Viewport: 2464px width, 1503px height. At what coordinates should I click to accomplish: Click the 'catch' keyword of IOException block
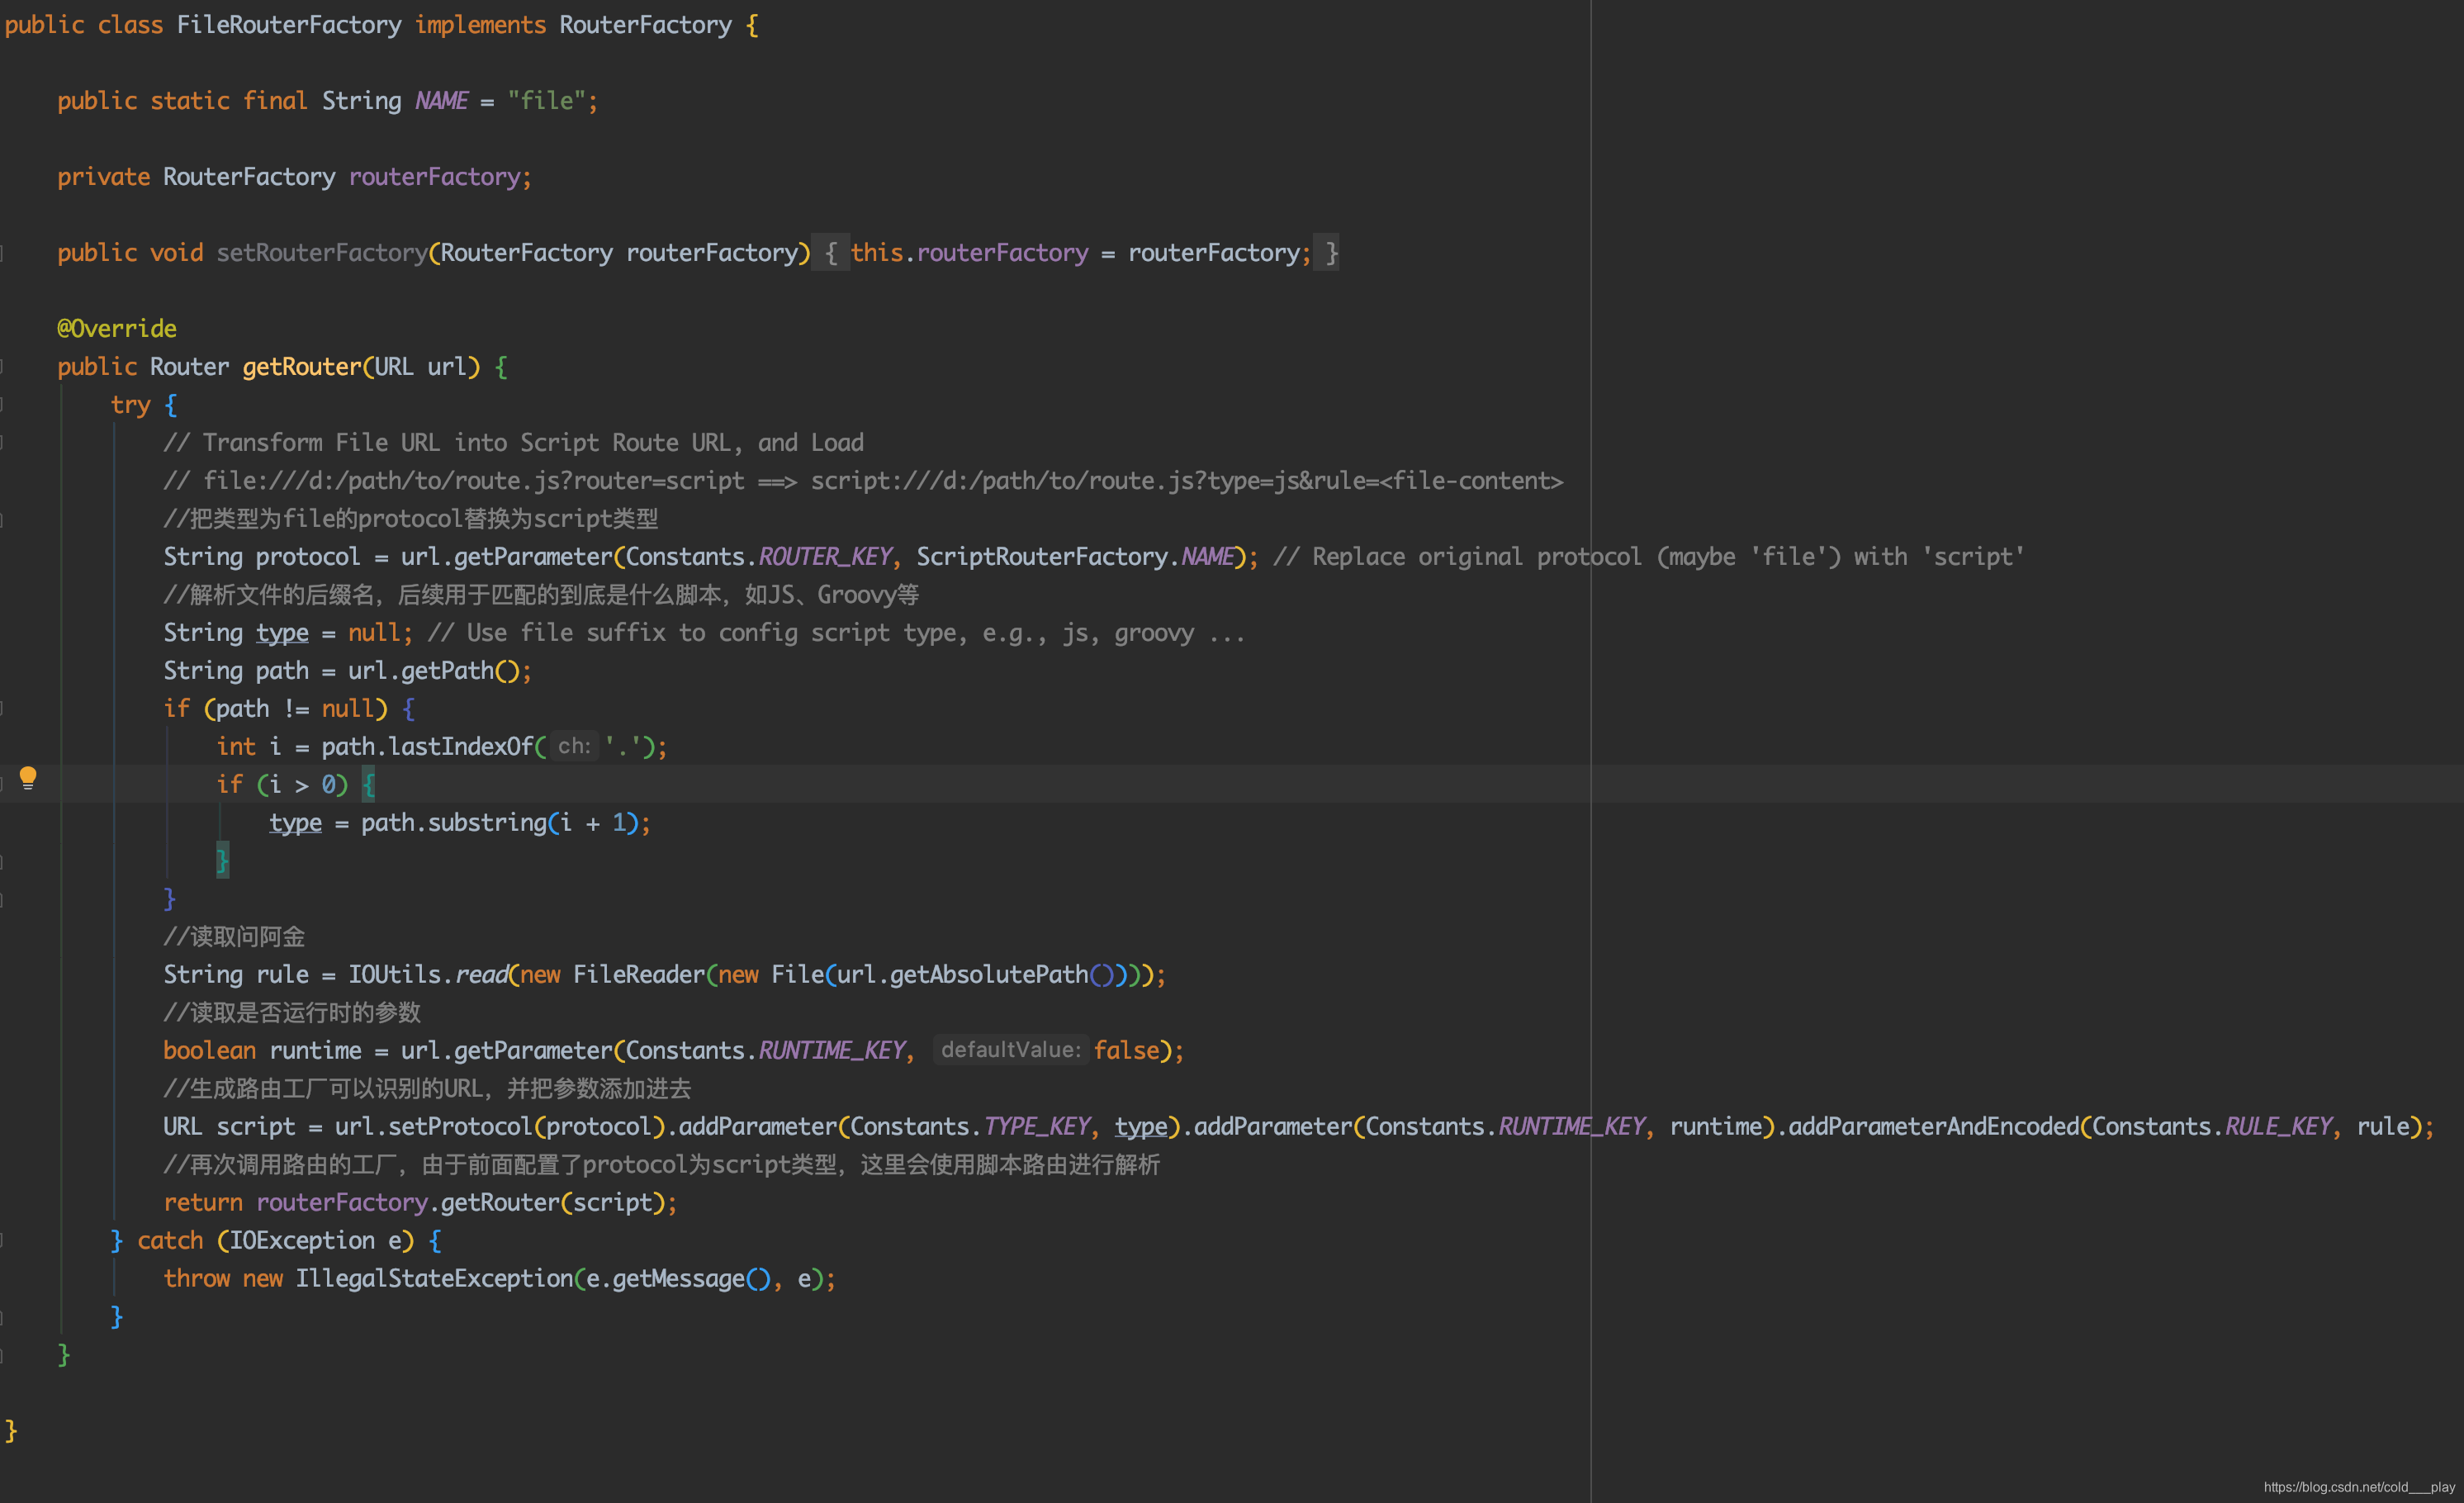point(170,1241)
